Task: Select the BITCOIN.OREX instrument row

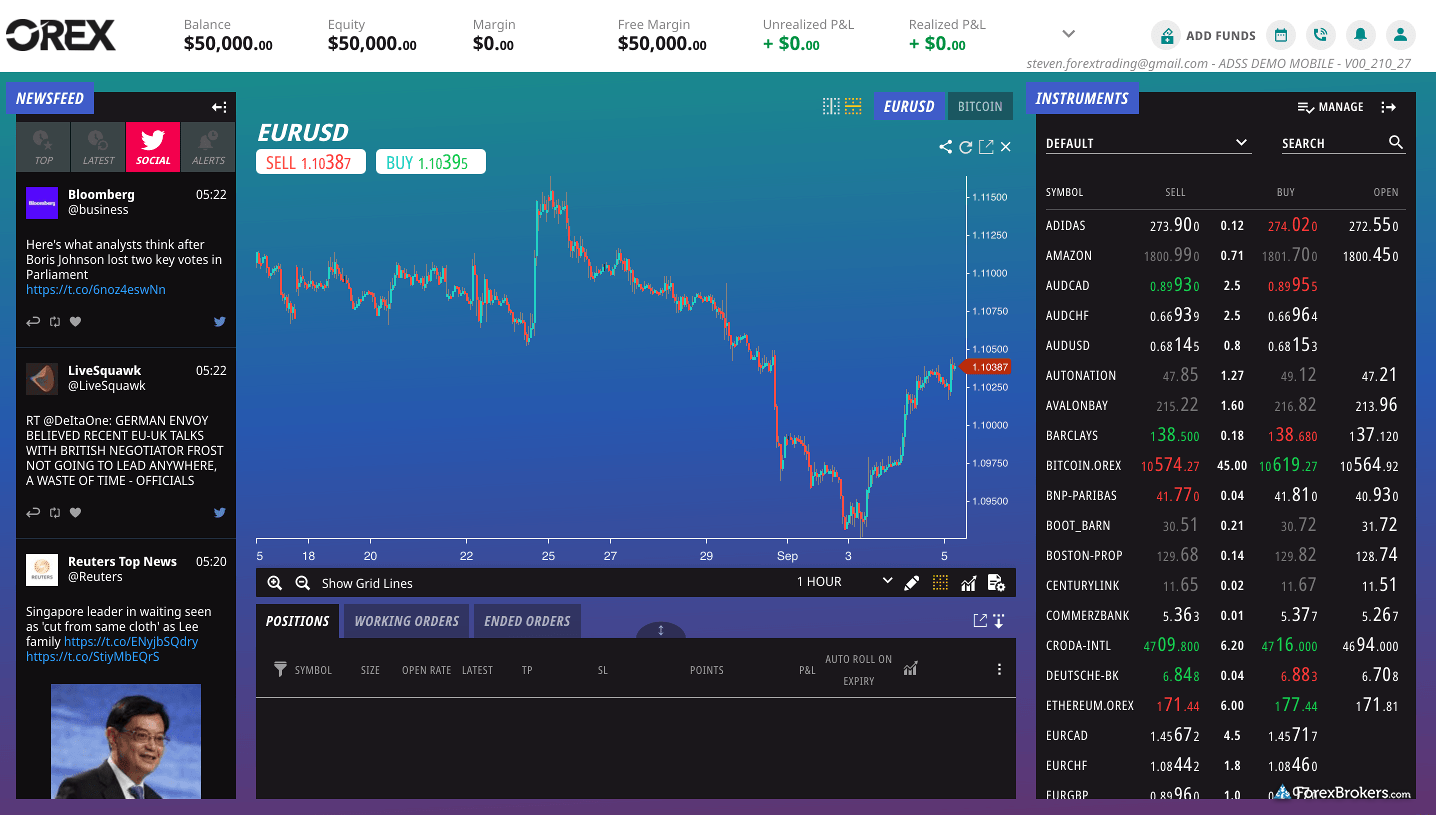Action: pyautogui.click(x=1225, y=466)
